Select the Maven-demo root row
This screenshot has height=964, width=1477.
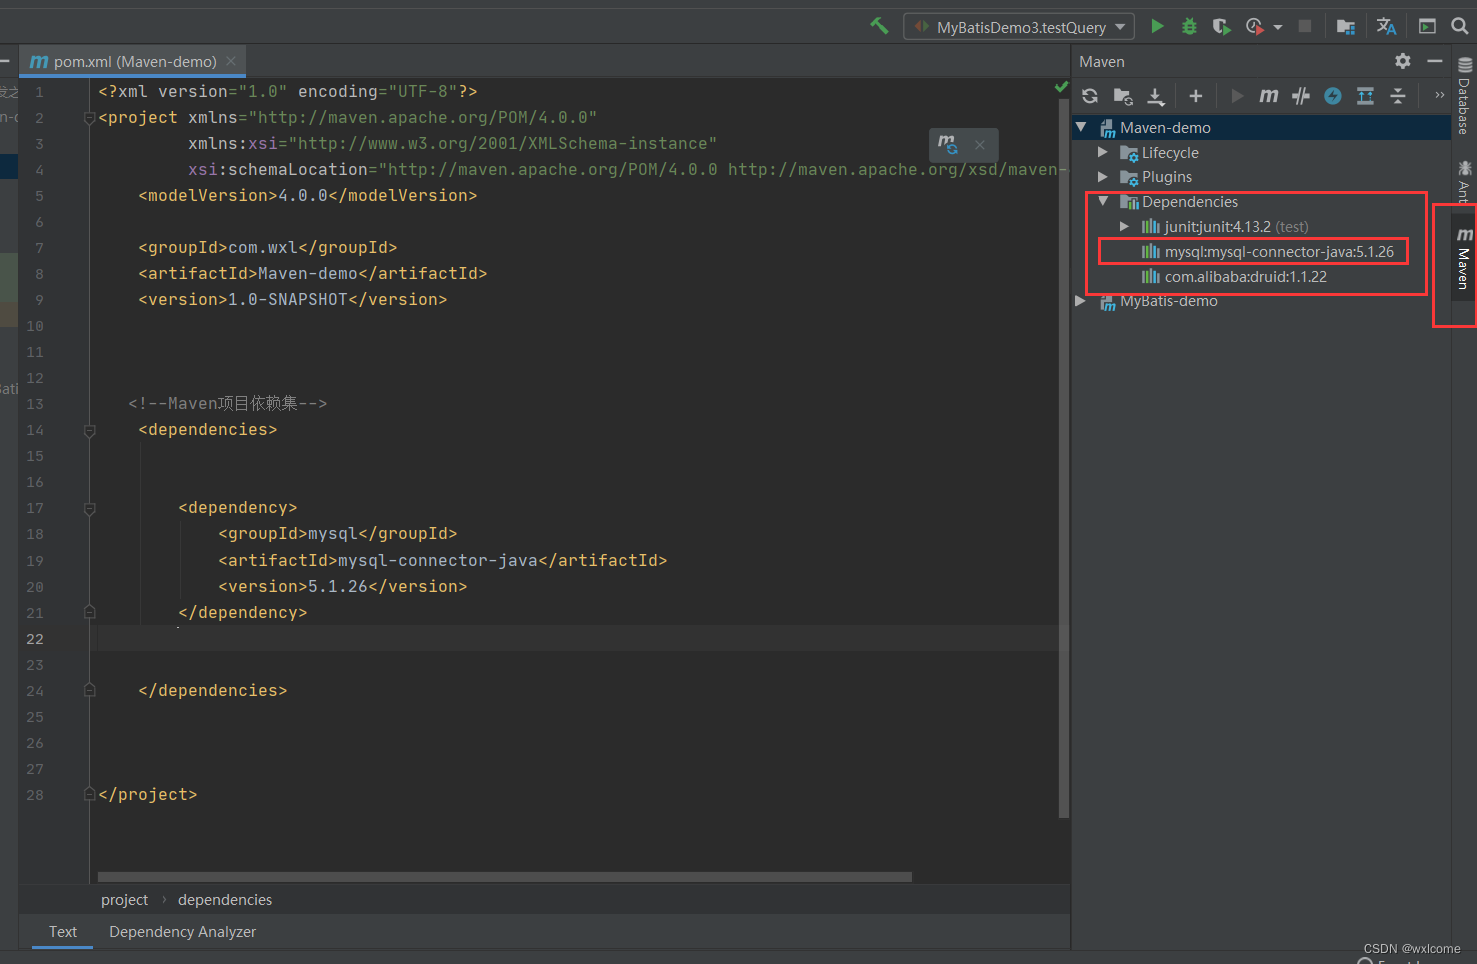1261,127
